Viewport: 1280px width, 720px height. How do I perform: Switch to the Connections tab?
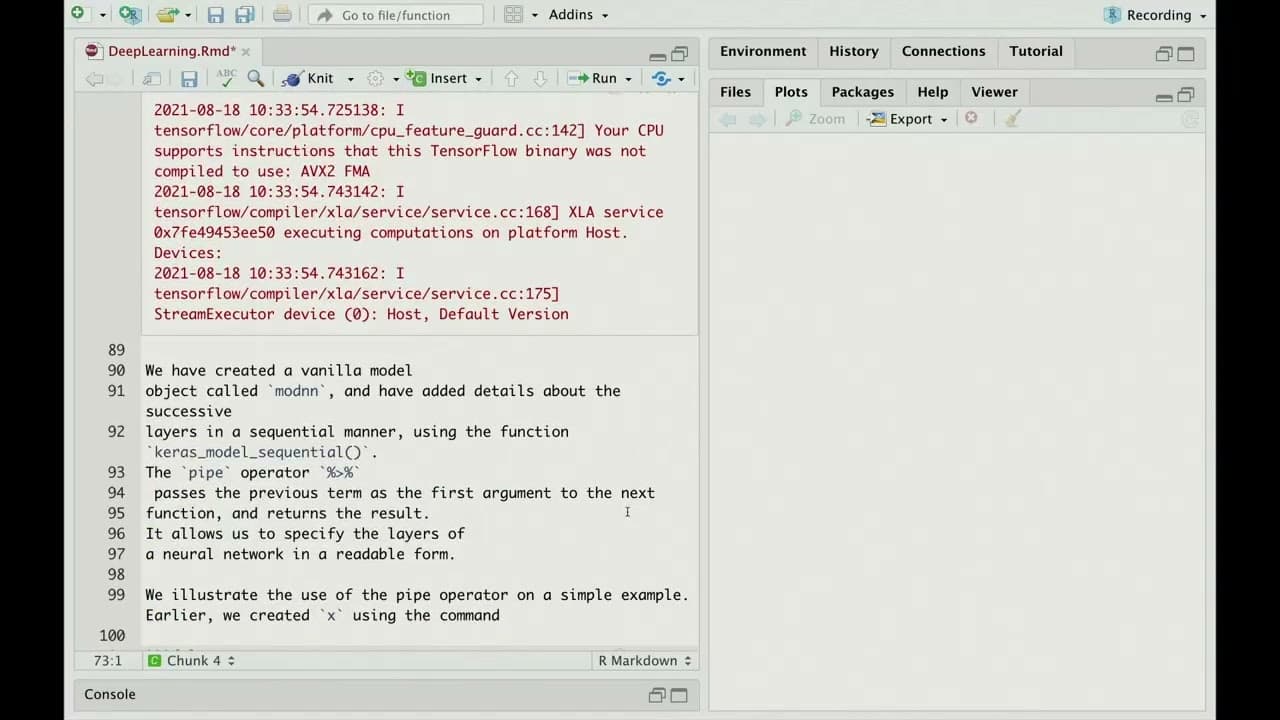click(943, 51)
